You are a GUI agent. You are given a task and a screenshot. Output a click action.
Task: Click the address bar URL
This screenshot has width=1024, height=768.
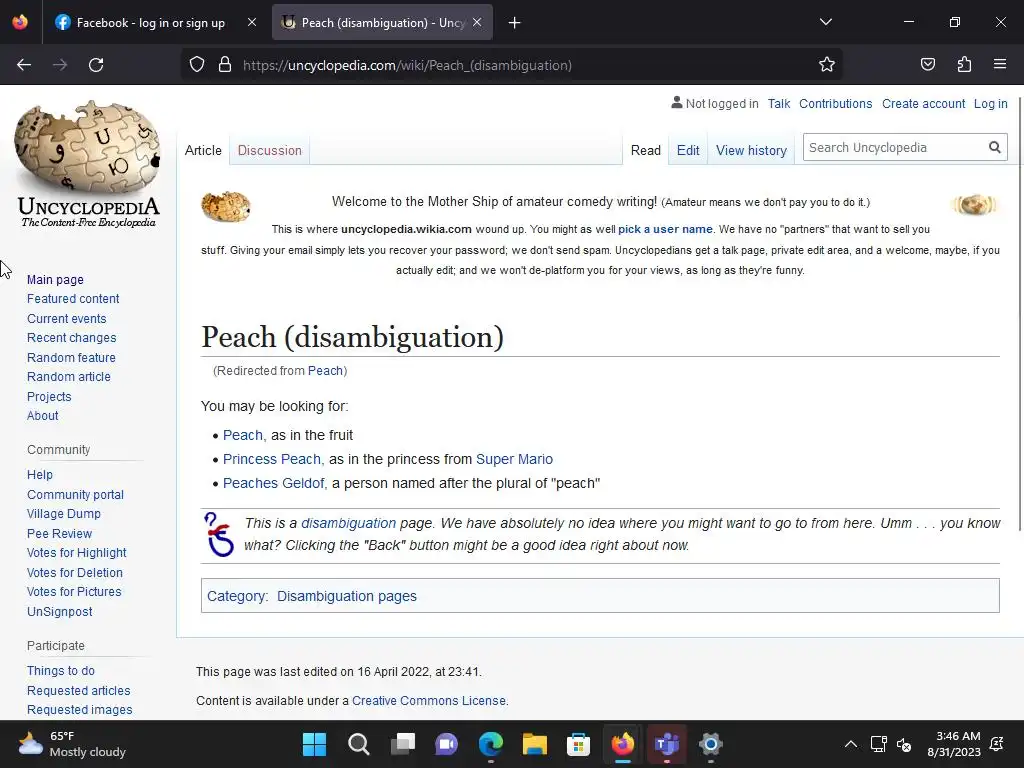pos(407,65)
